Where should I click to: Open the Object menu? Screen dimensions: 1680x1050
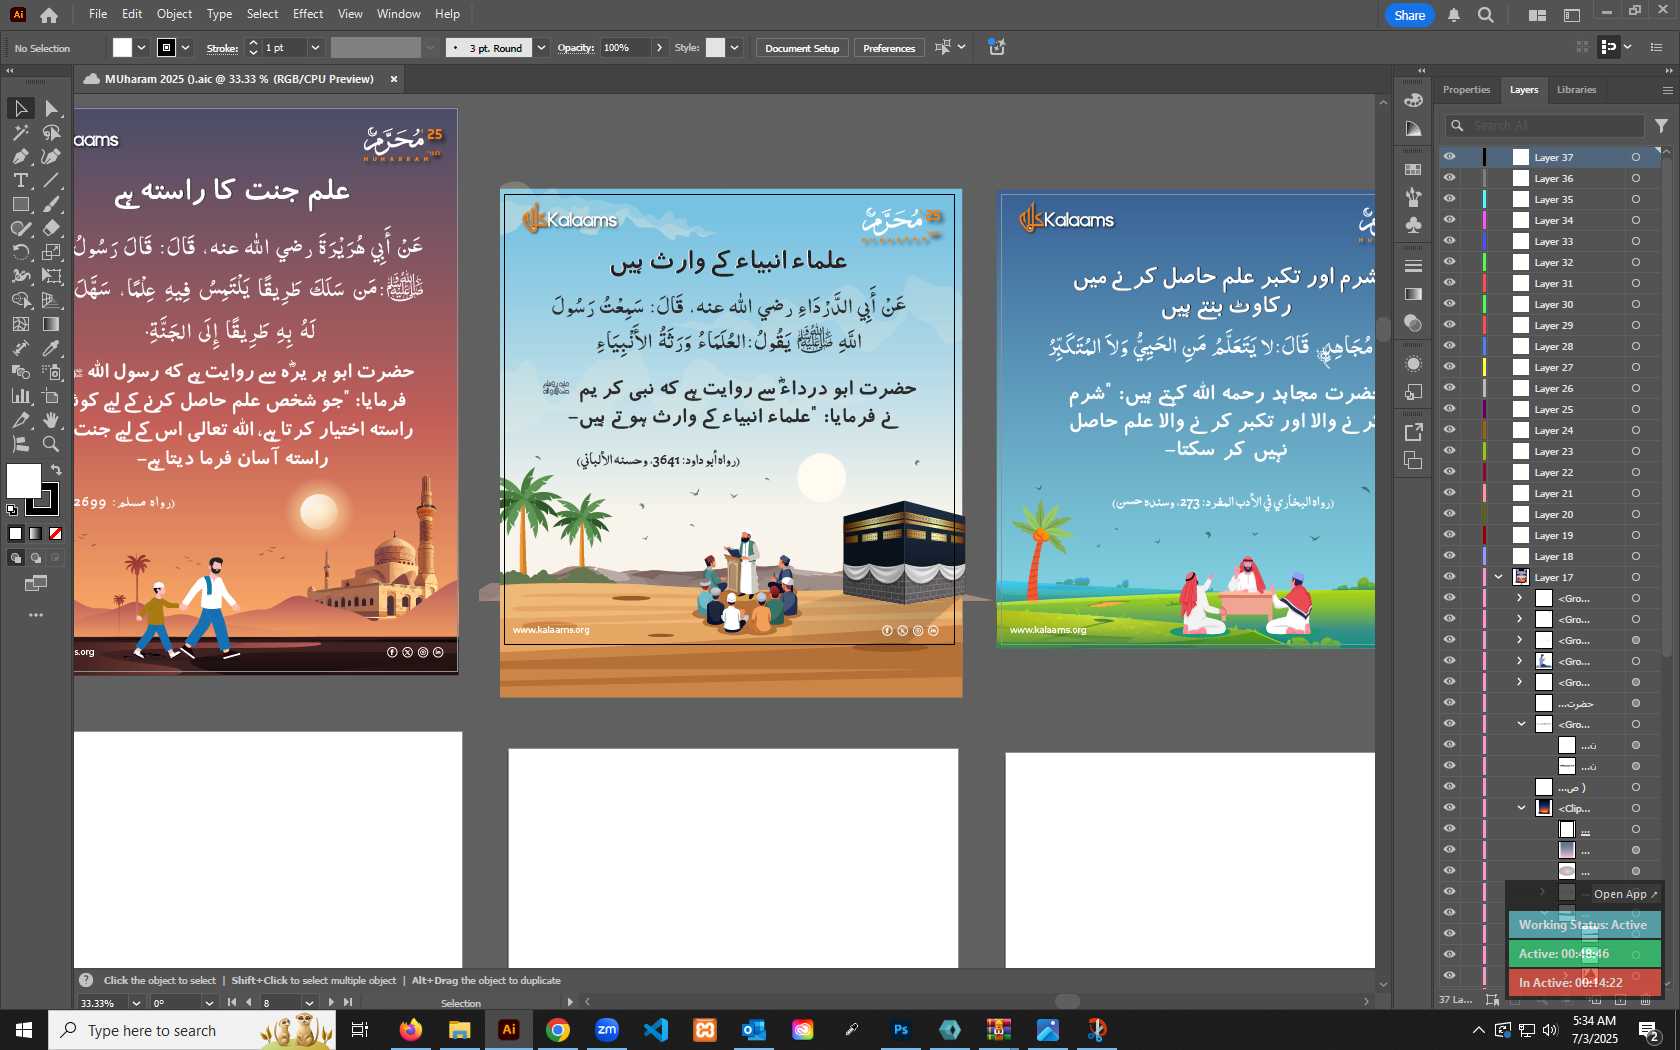click(x=174, y=14)
